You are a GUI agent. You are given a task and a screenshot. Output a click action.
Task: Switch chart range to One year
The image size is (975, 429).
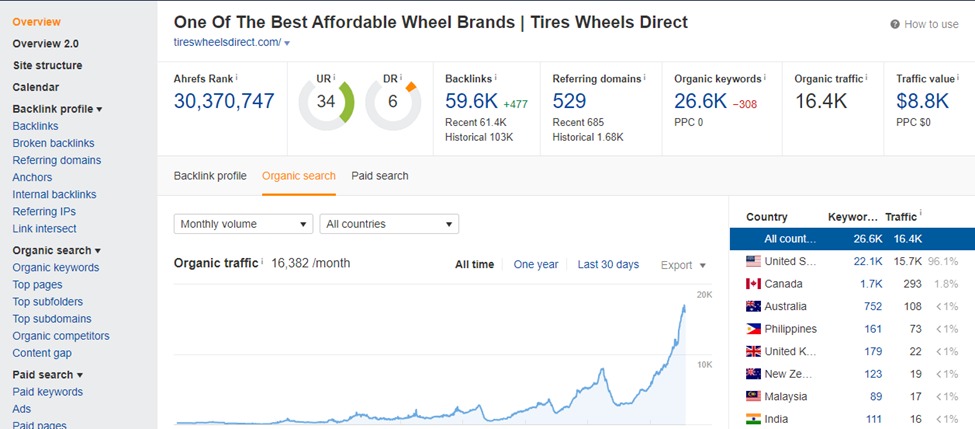click(536, 265)
